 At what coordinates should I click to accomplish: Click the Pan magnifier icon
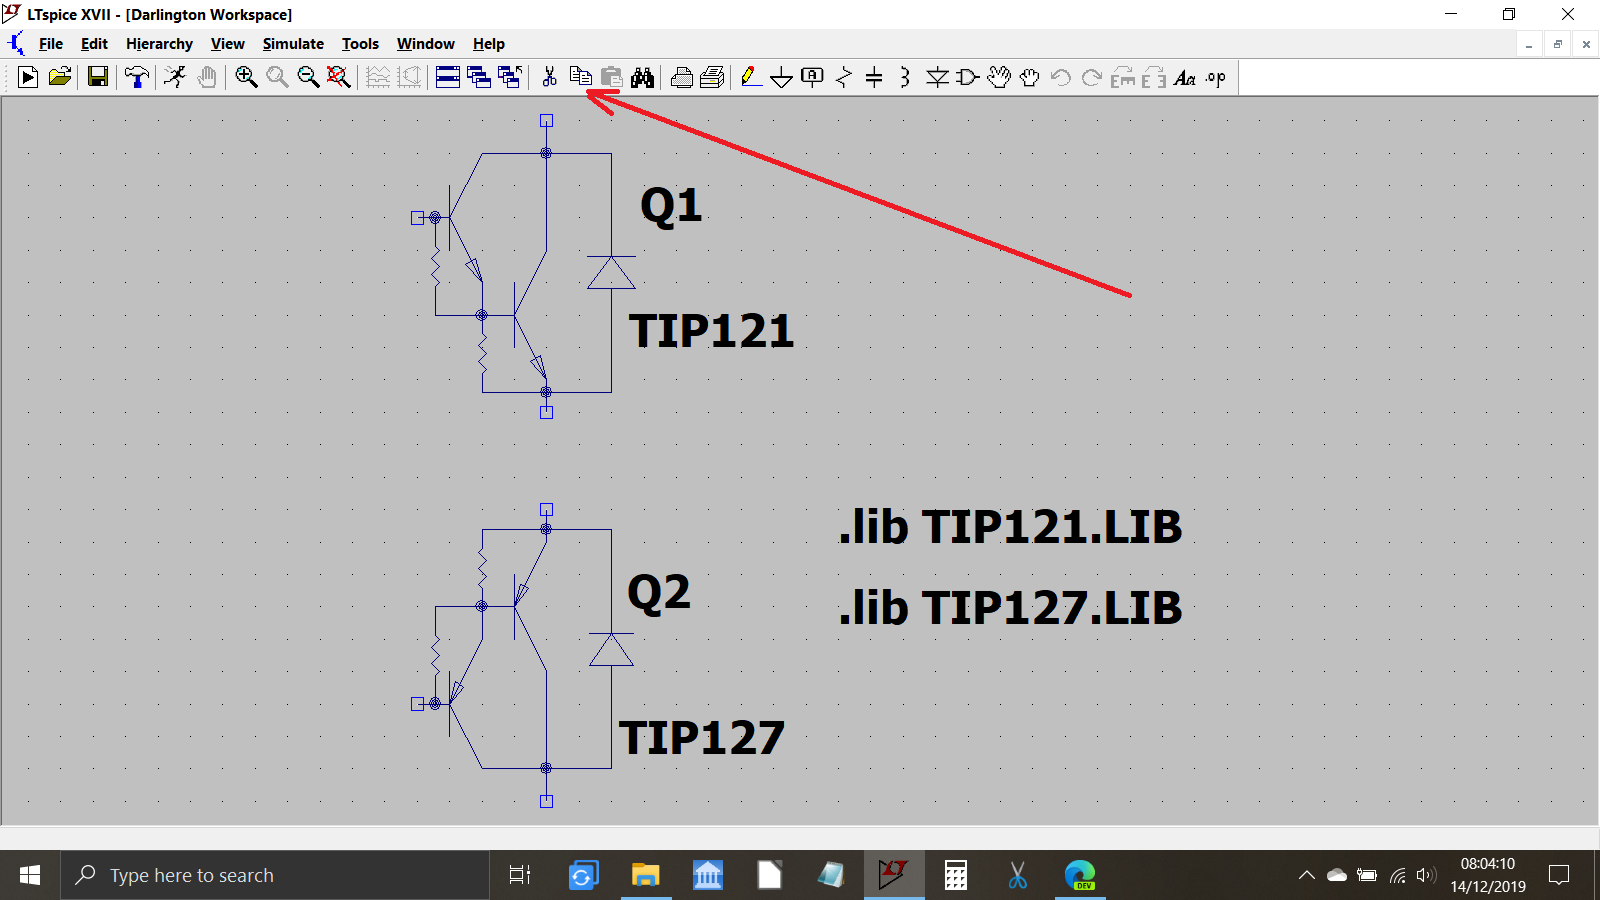pos(277,77)
